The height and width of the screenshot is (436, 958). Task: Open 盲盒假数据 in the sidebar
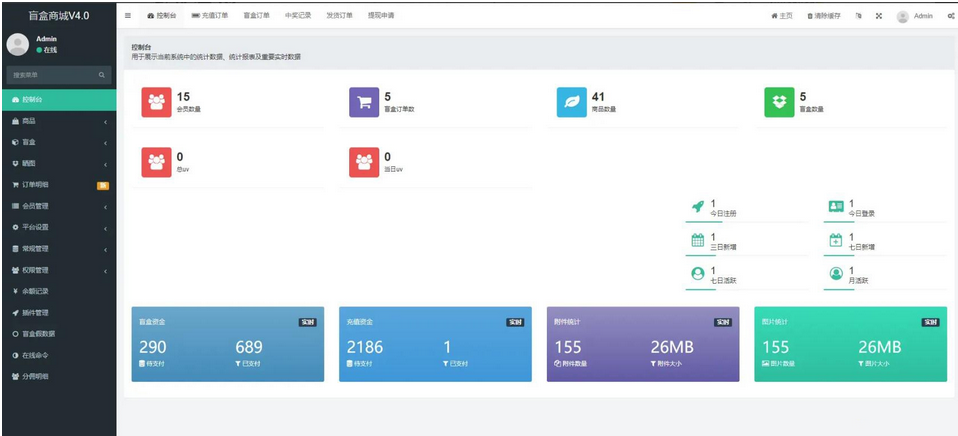coord(59,334)
